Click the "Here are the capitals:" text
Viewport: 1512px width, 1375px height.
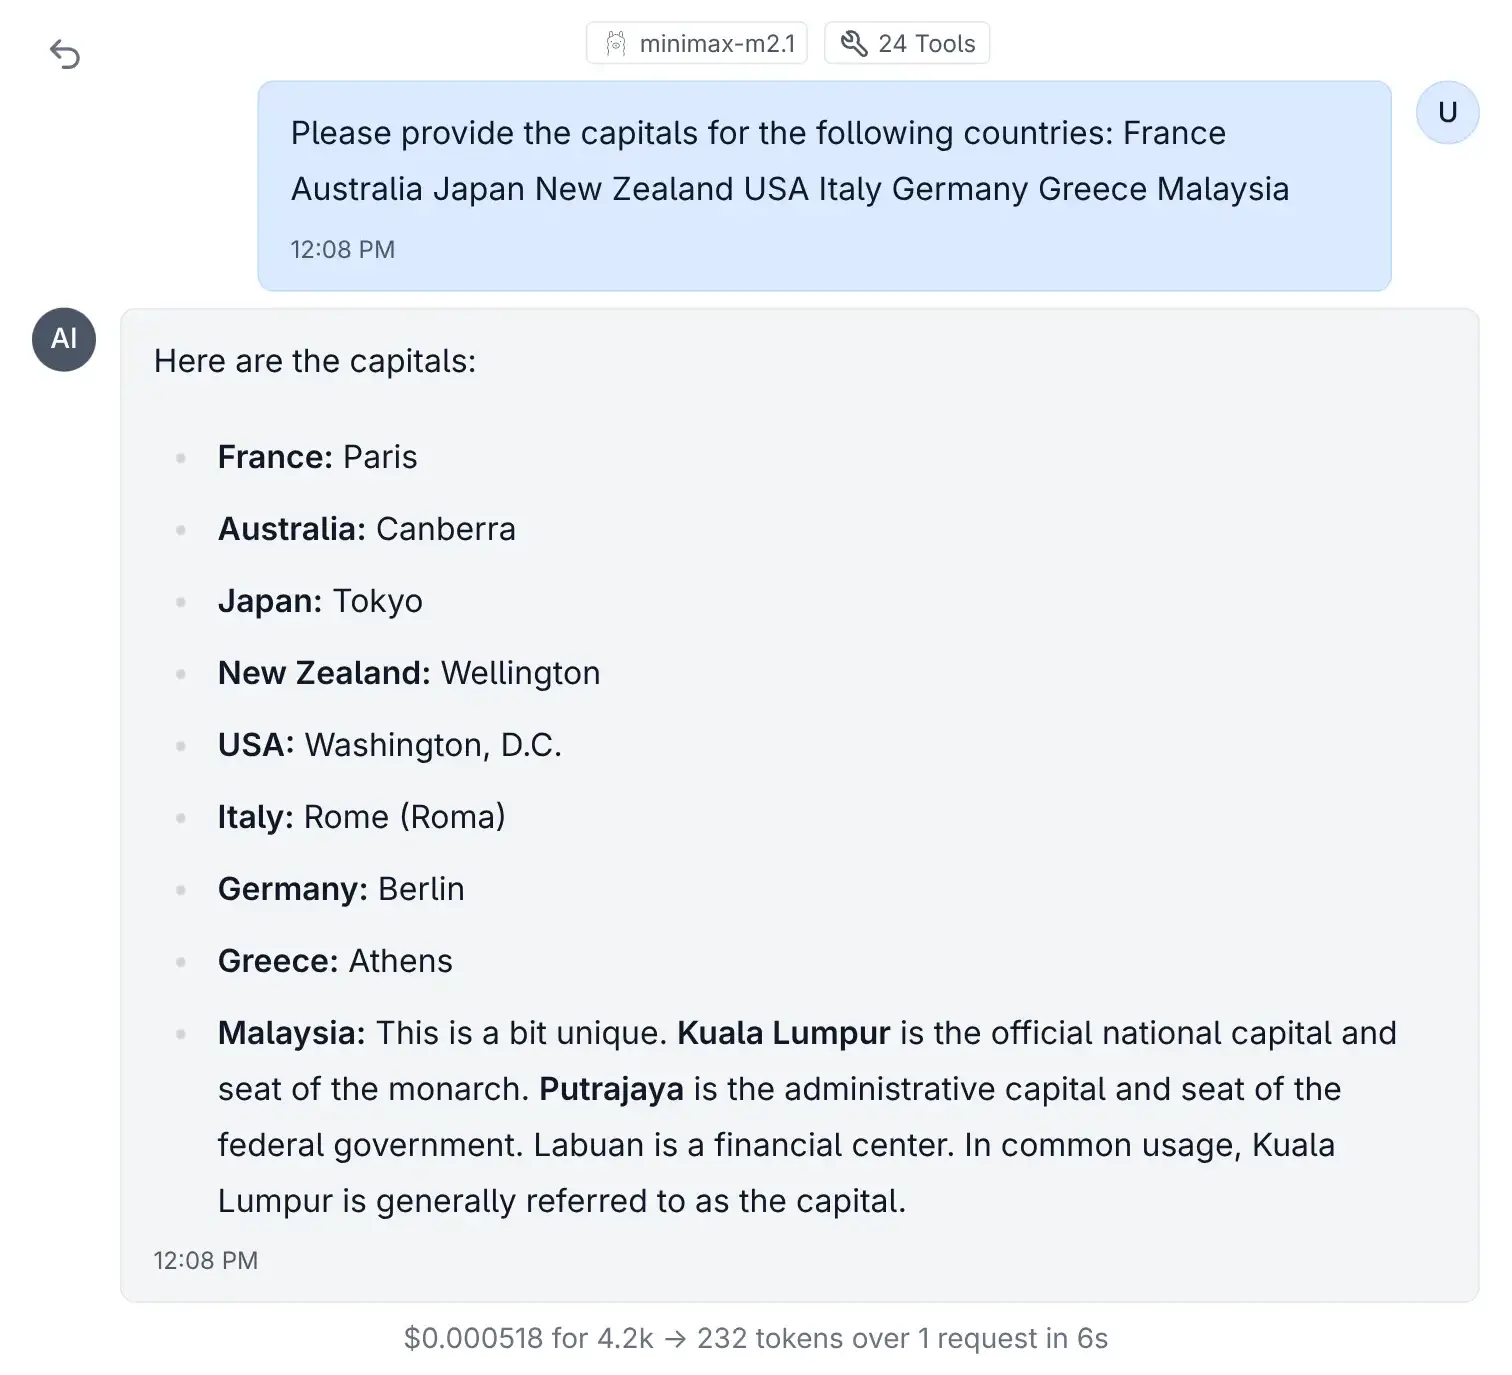(x=315, y=361)
